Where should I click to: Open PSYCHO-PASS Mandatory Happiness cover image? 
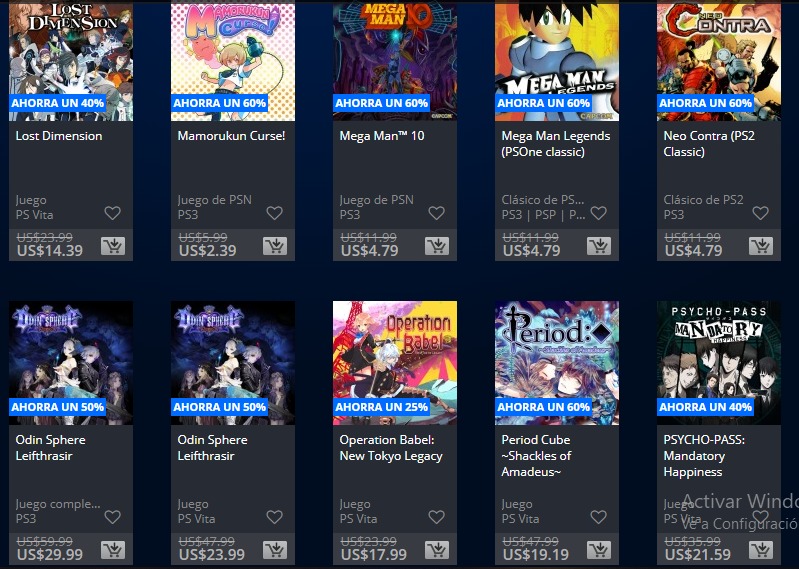click(719, 363)
